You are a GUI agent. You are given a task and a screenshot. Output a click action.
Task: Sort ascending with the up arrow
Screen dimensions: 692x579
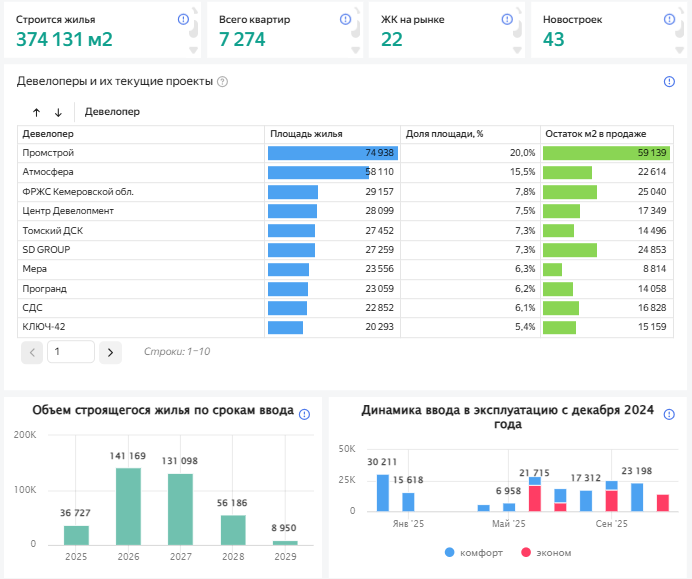point(37,113)
